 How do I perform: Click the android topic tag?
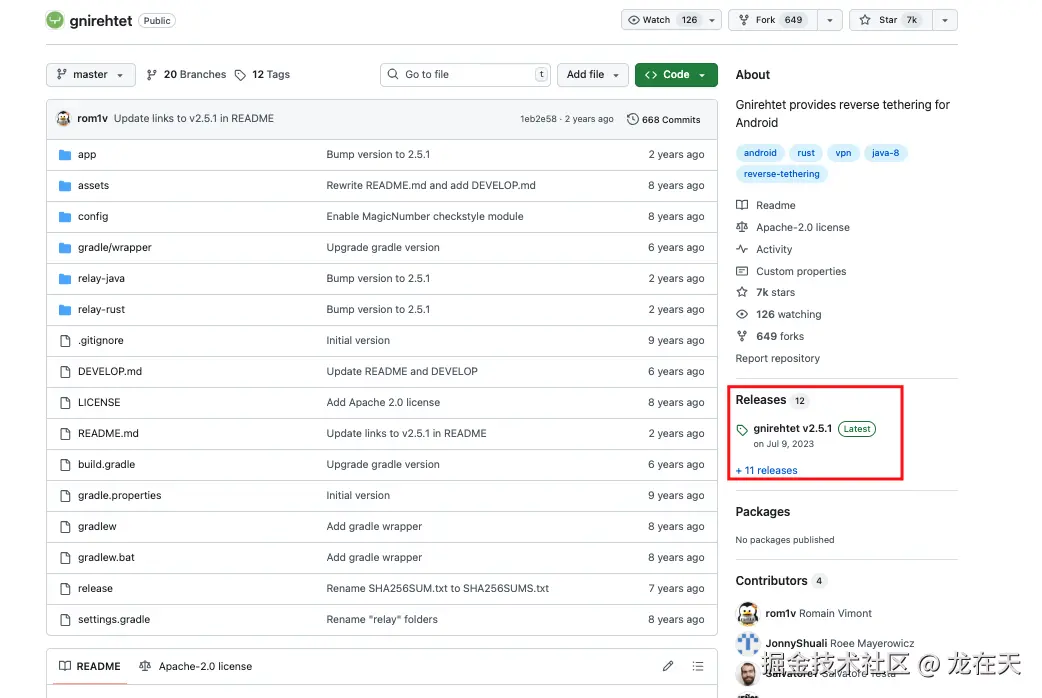click(x=760, y=153)
